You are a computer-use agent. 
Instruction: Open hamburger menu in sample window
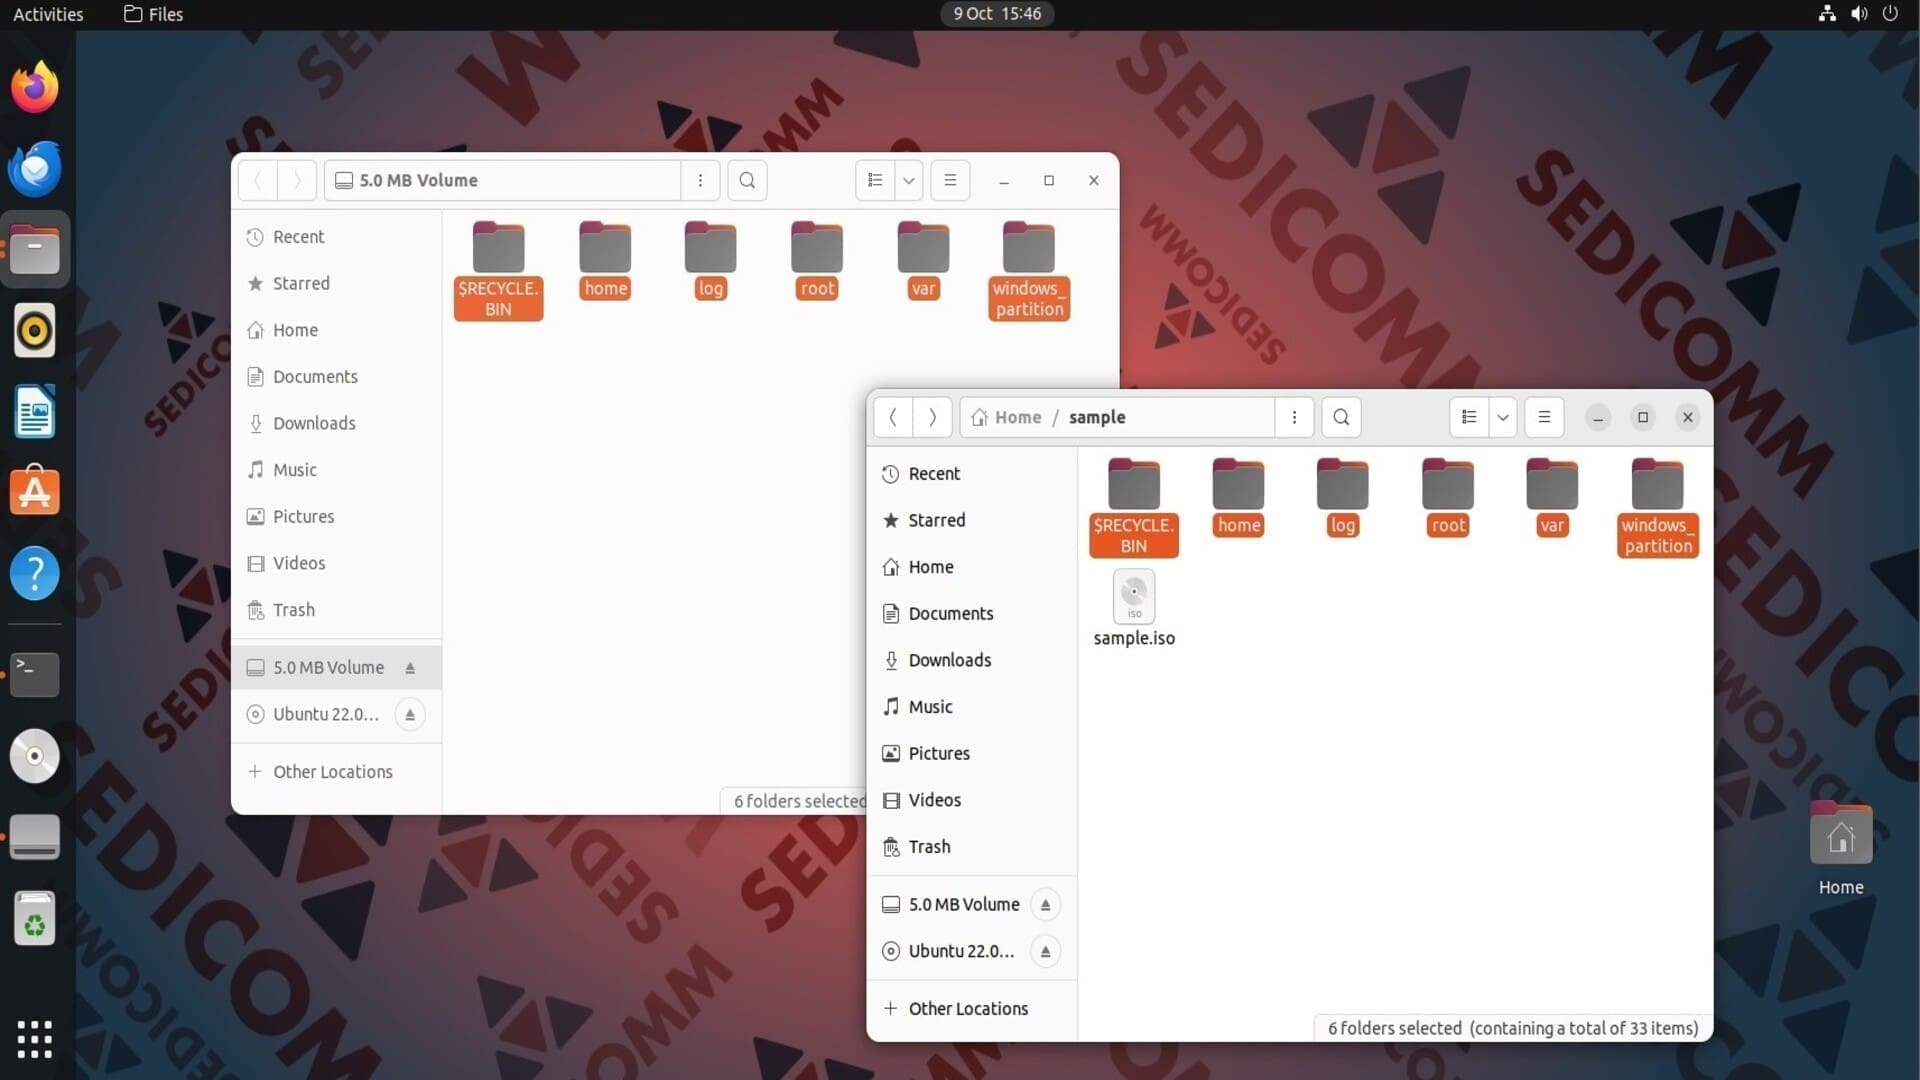click(x=1544, y=417)
